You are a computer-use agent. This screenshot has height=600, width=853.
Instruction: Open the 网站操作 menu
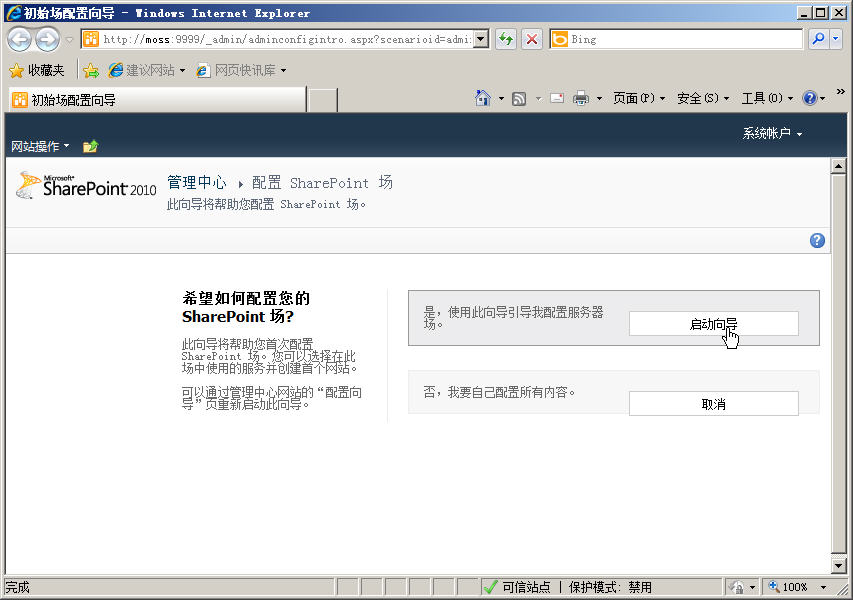[x=40, y=146]
